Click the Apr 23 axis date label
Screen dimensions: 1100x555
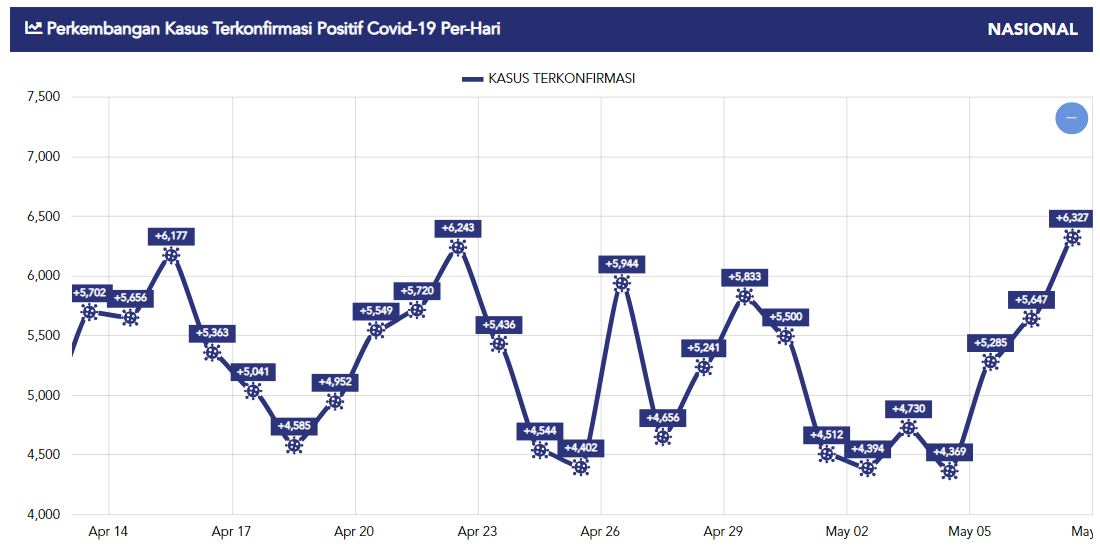coord(477,532)
